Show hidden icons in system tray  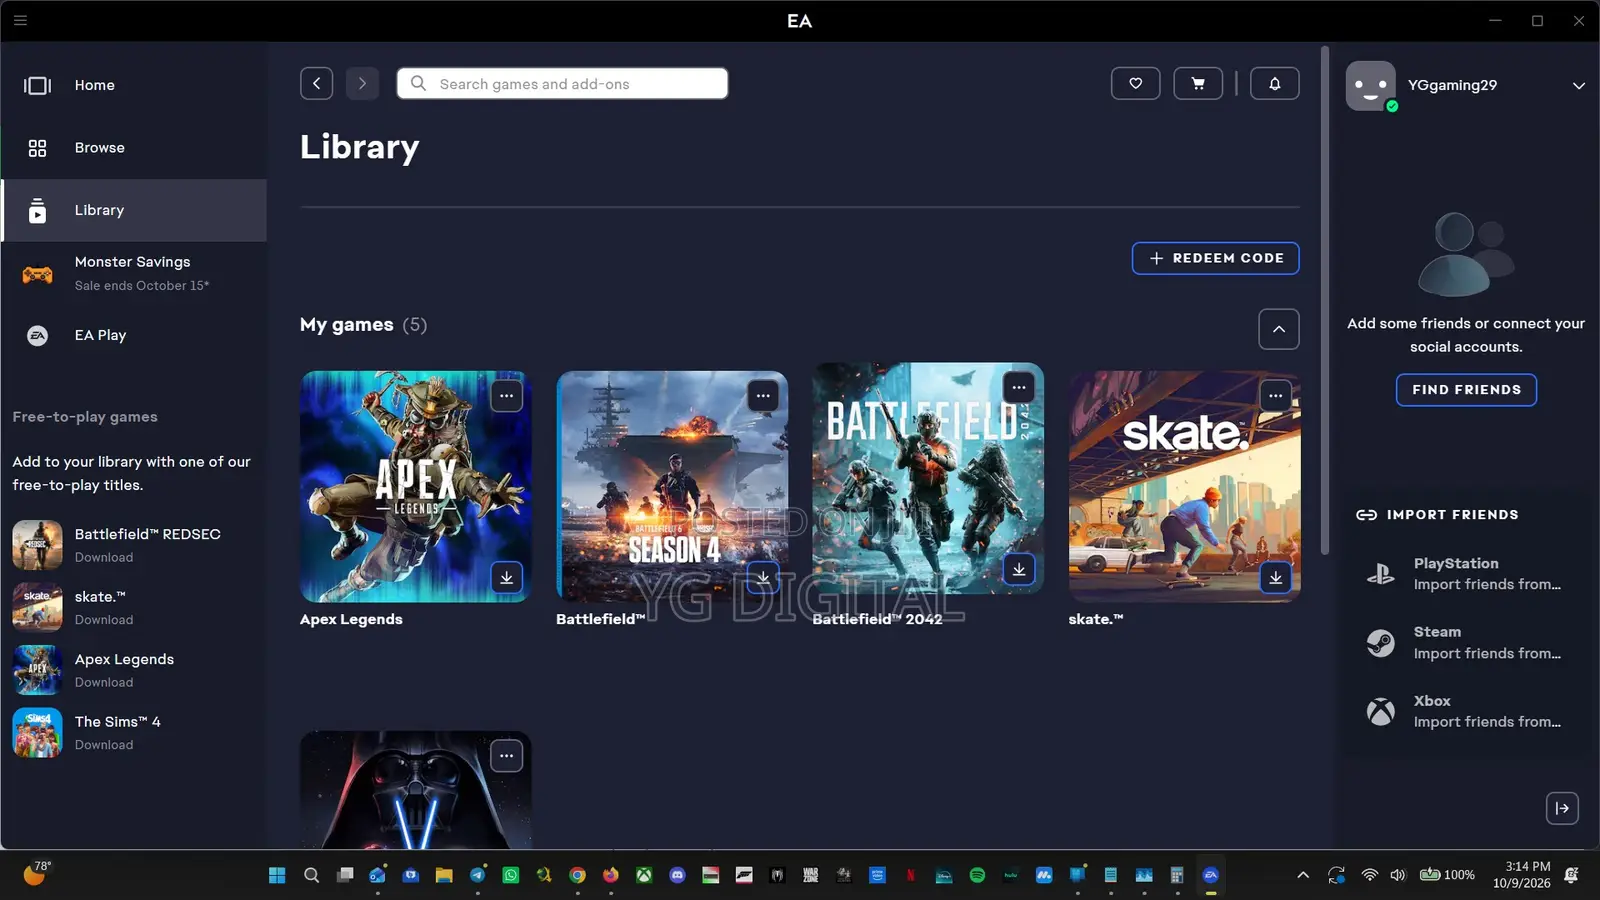[x=1303, y=875]
